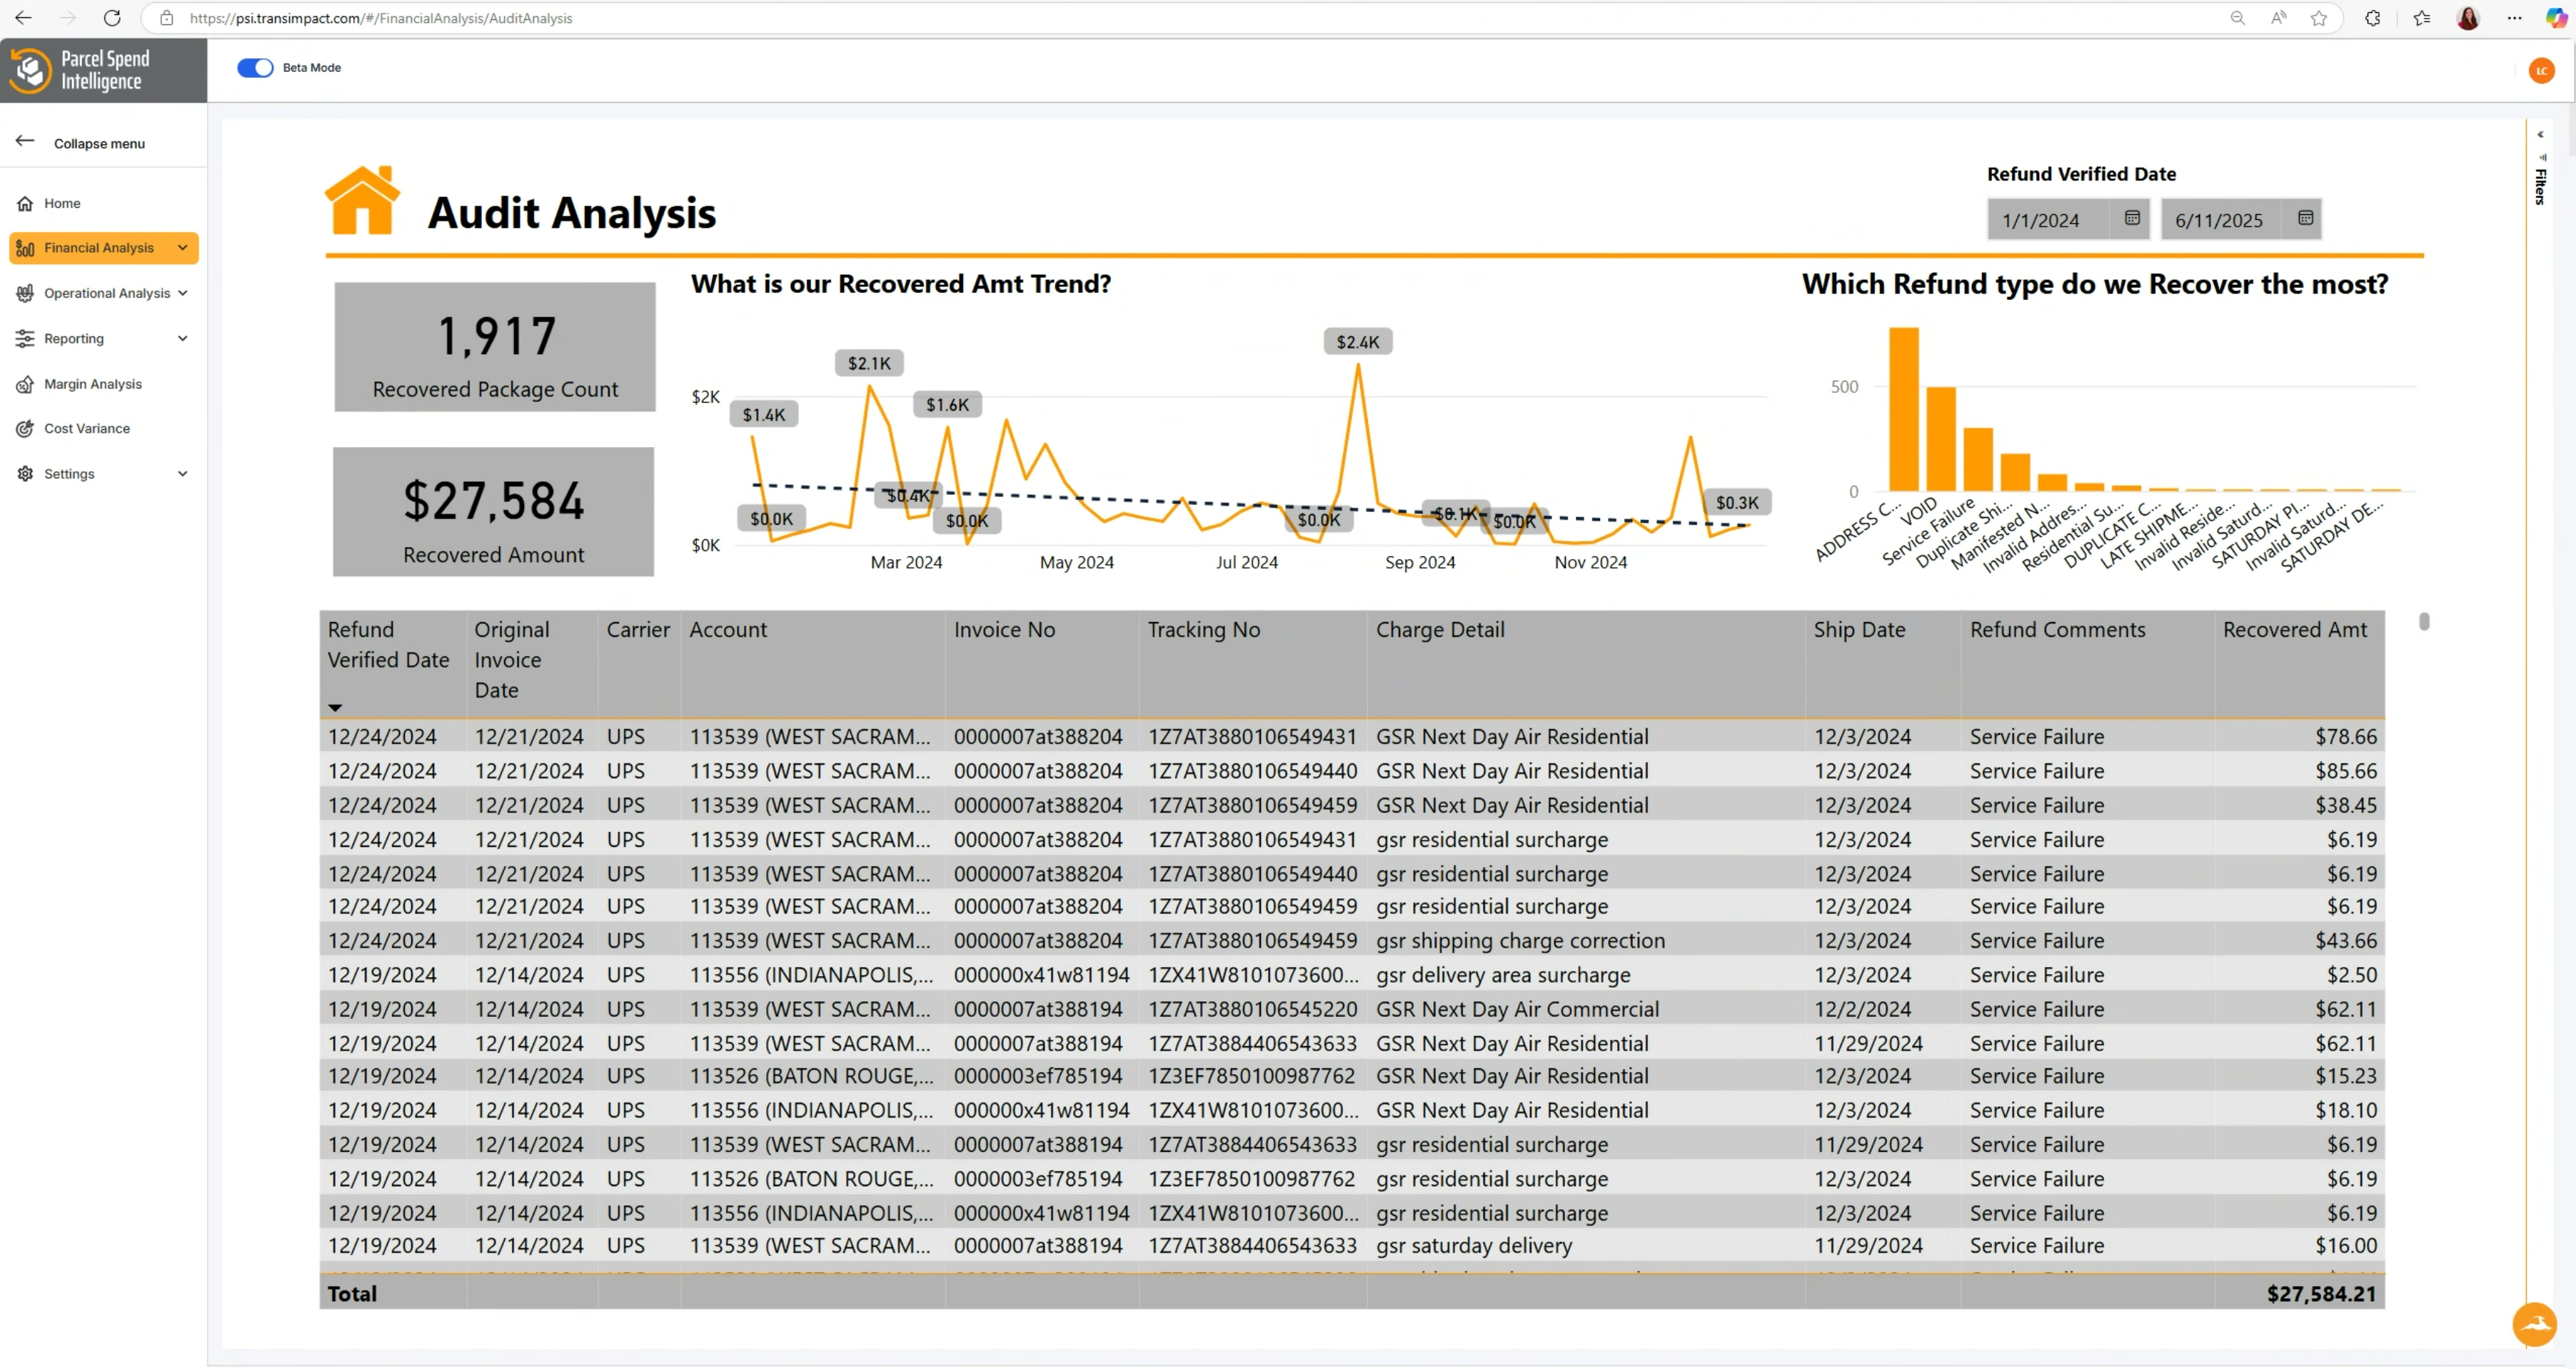The image size is (2576, 1369).
Task: Select the Margin Analysis icon
Action: [25, 384]
